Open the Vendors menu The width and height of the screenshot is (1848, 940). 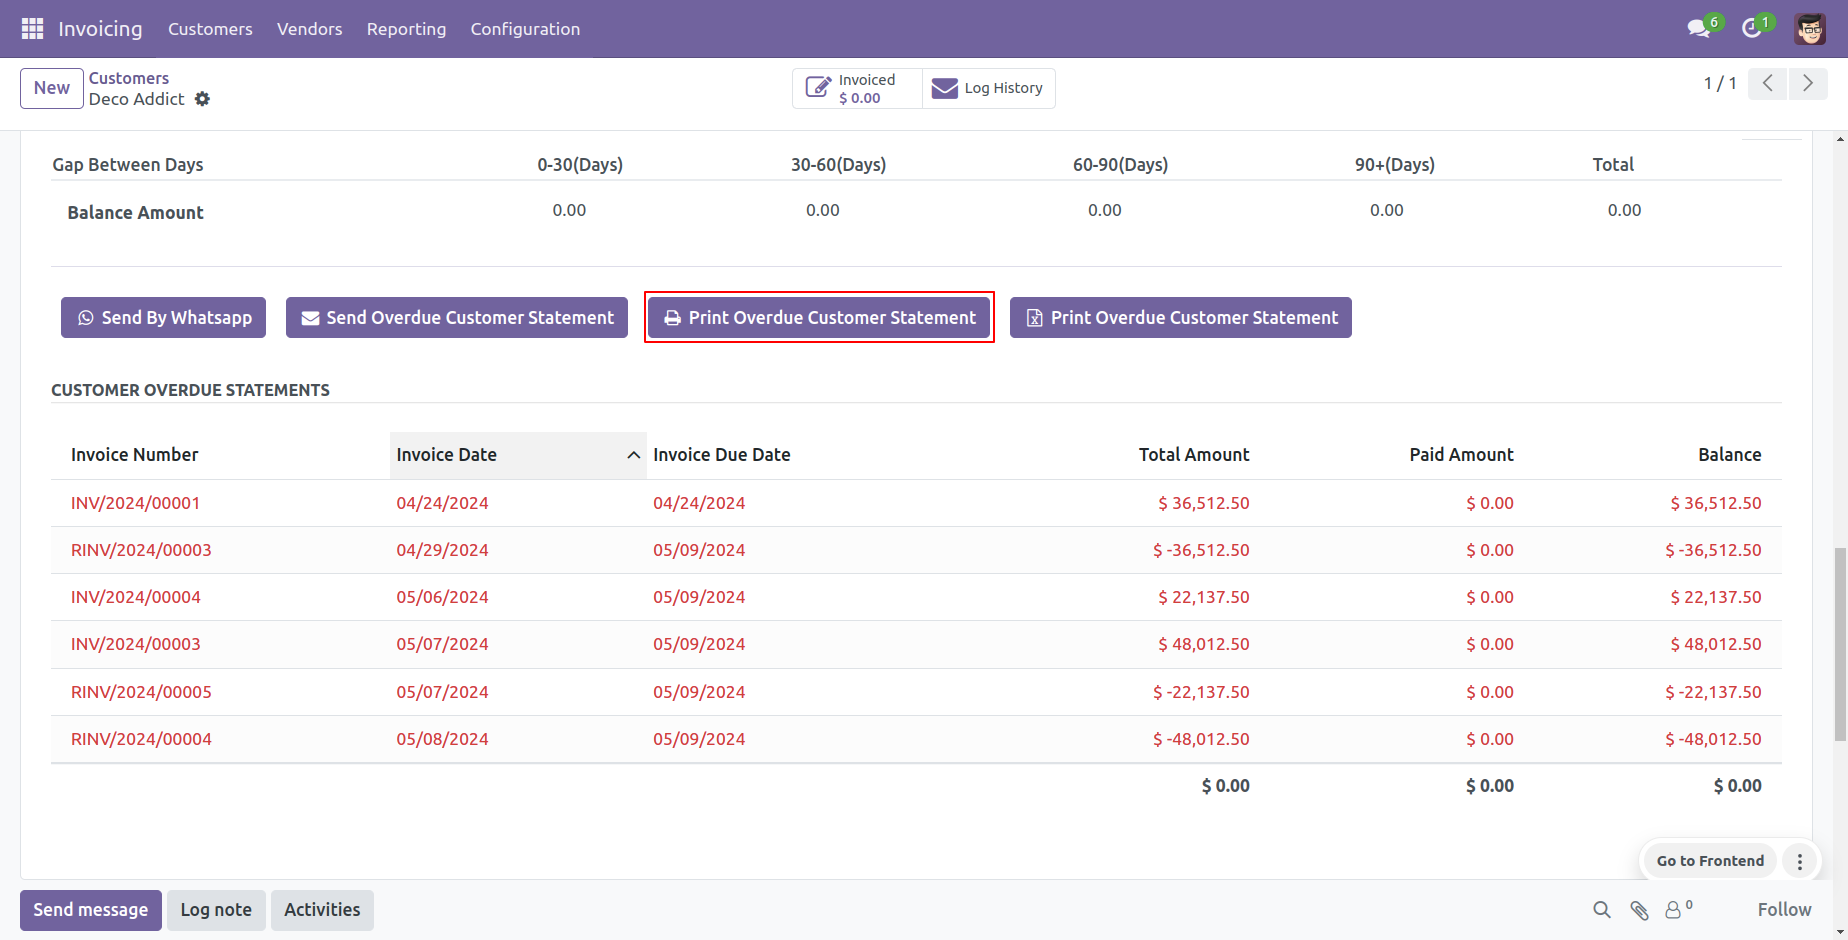click(x=310, y=29)
